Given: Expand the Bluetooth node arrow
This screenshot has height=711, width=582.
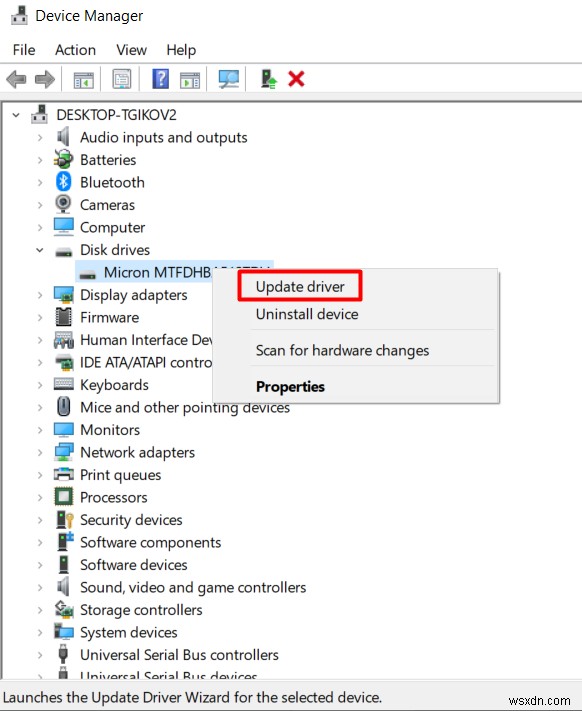Looking at the screenshot, I should click(40, 182).
